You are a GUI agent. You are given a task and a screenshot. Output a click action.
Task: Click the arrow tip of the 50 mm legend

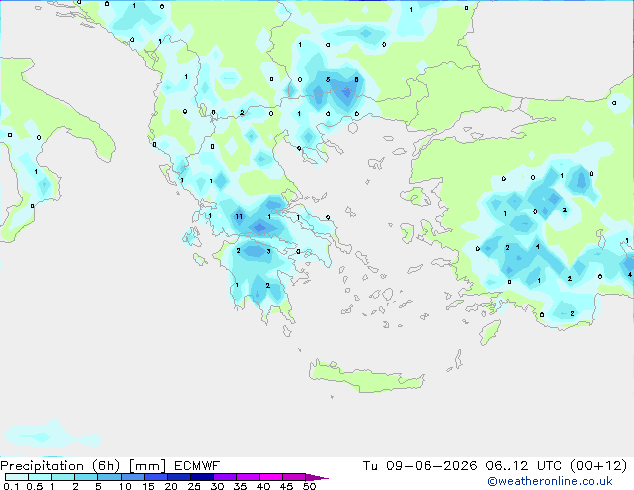click(317, 477)
